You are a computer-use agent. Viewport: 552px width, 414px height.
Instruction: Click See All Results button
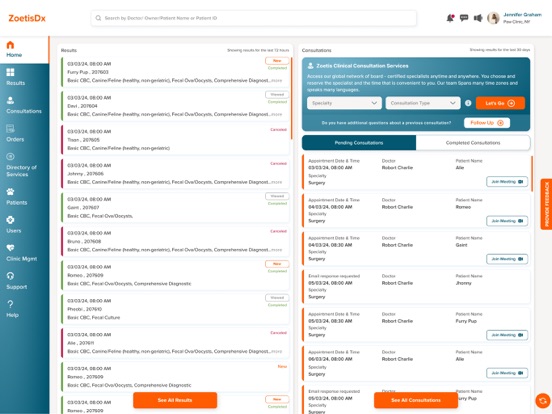pyautogui.click(x=175, y=400)
